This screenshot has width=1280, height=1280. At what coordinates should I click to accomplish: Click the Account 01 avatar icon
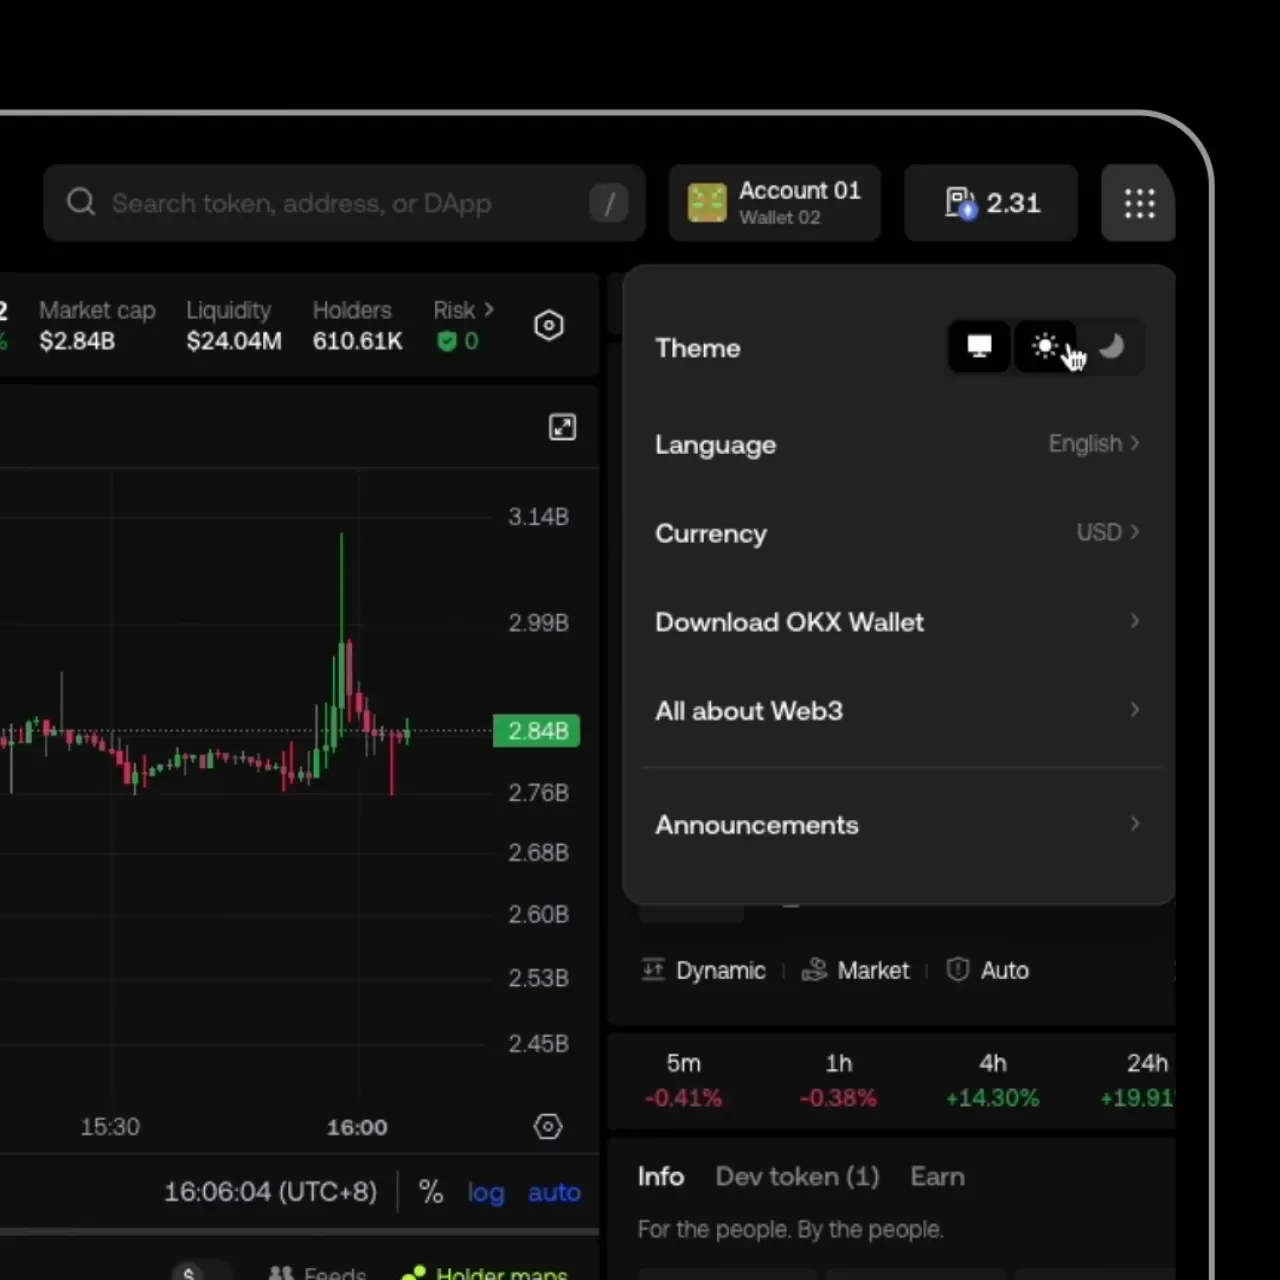(x=707, y=203)
